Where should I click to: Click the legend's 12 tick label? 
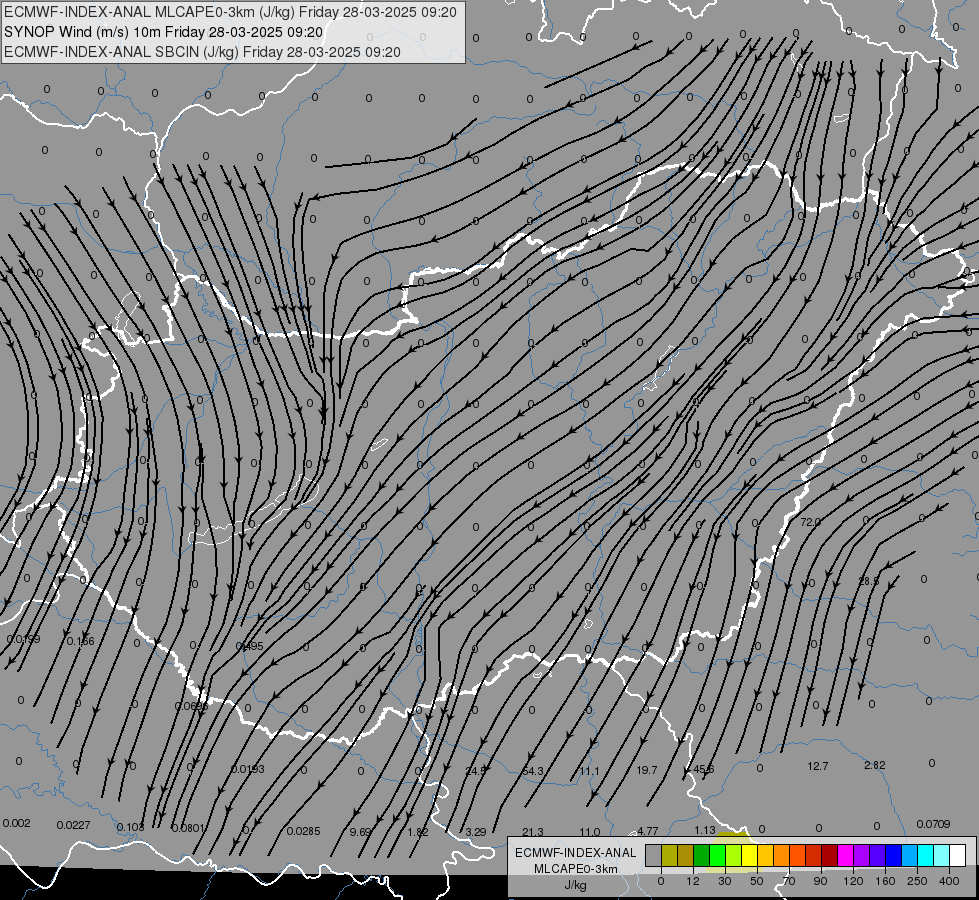(693, 881)
